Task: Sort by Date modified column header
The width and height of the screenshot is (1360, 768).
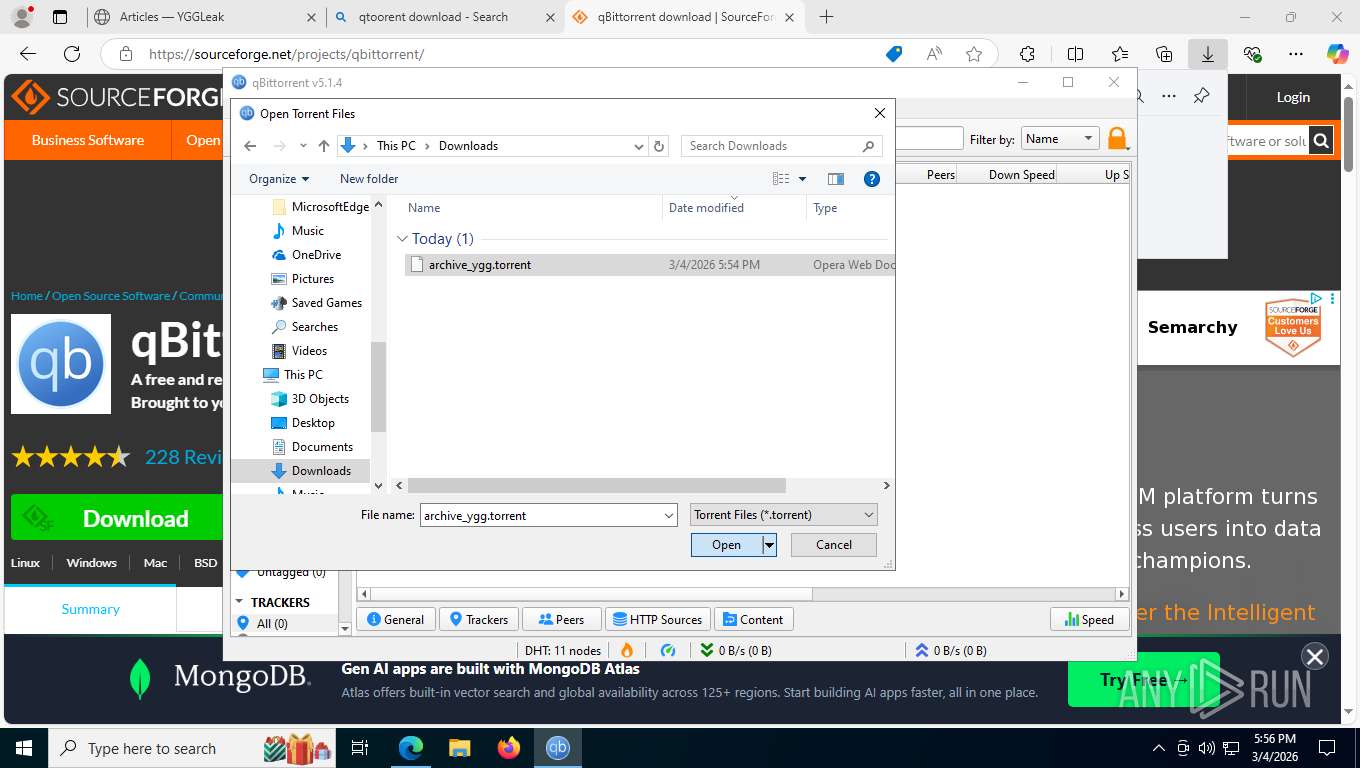Action: [734, 208]
